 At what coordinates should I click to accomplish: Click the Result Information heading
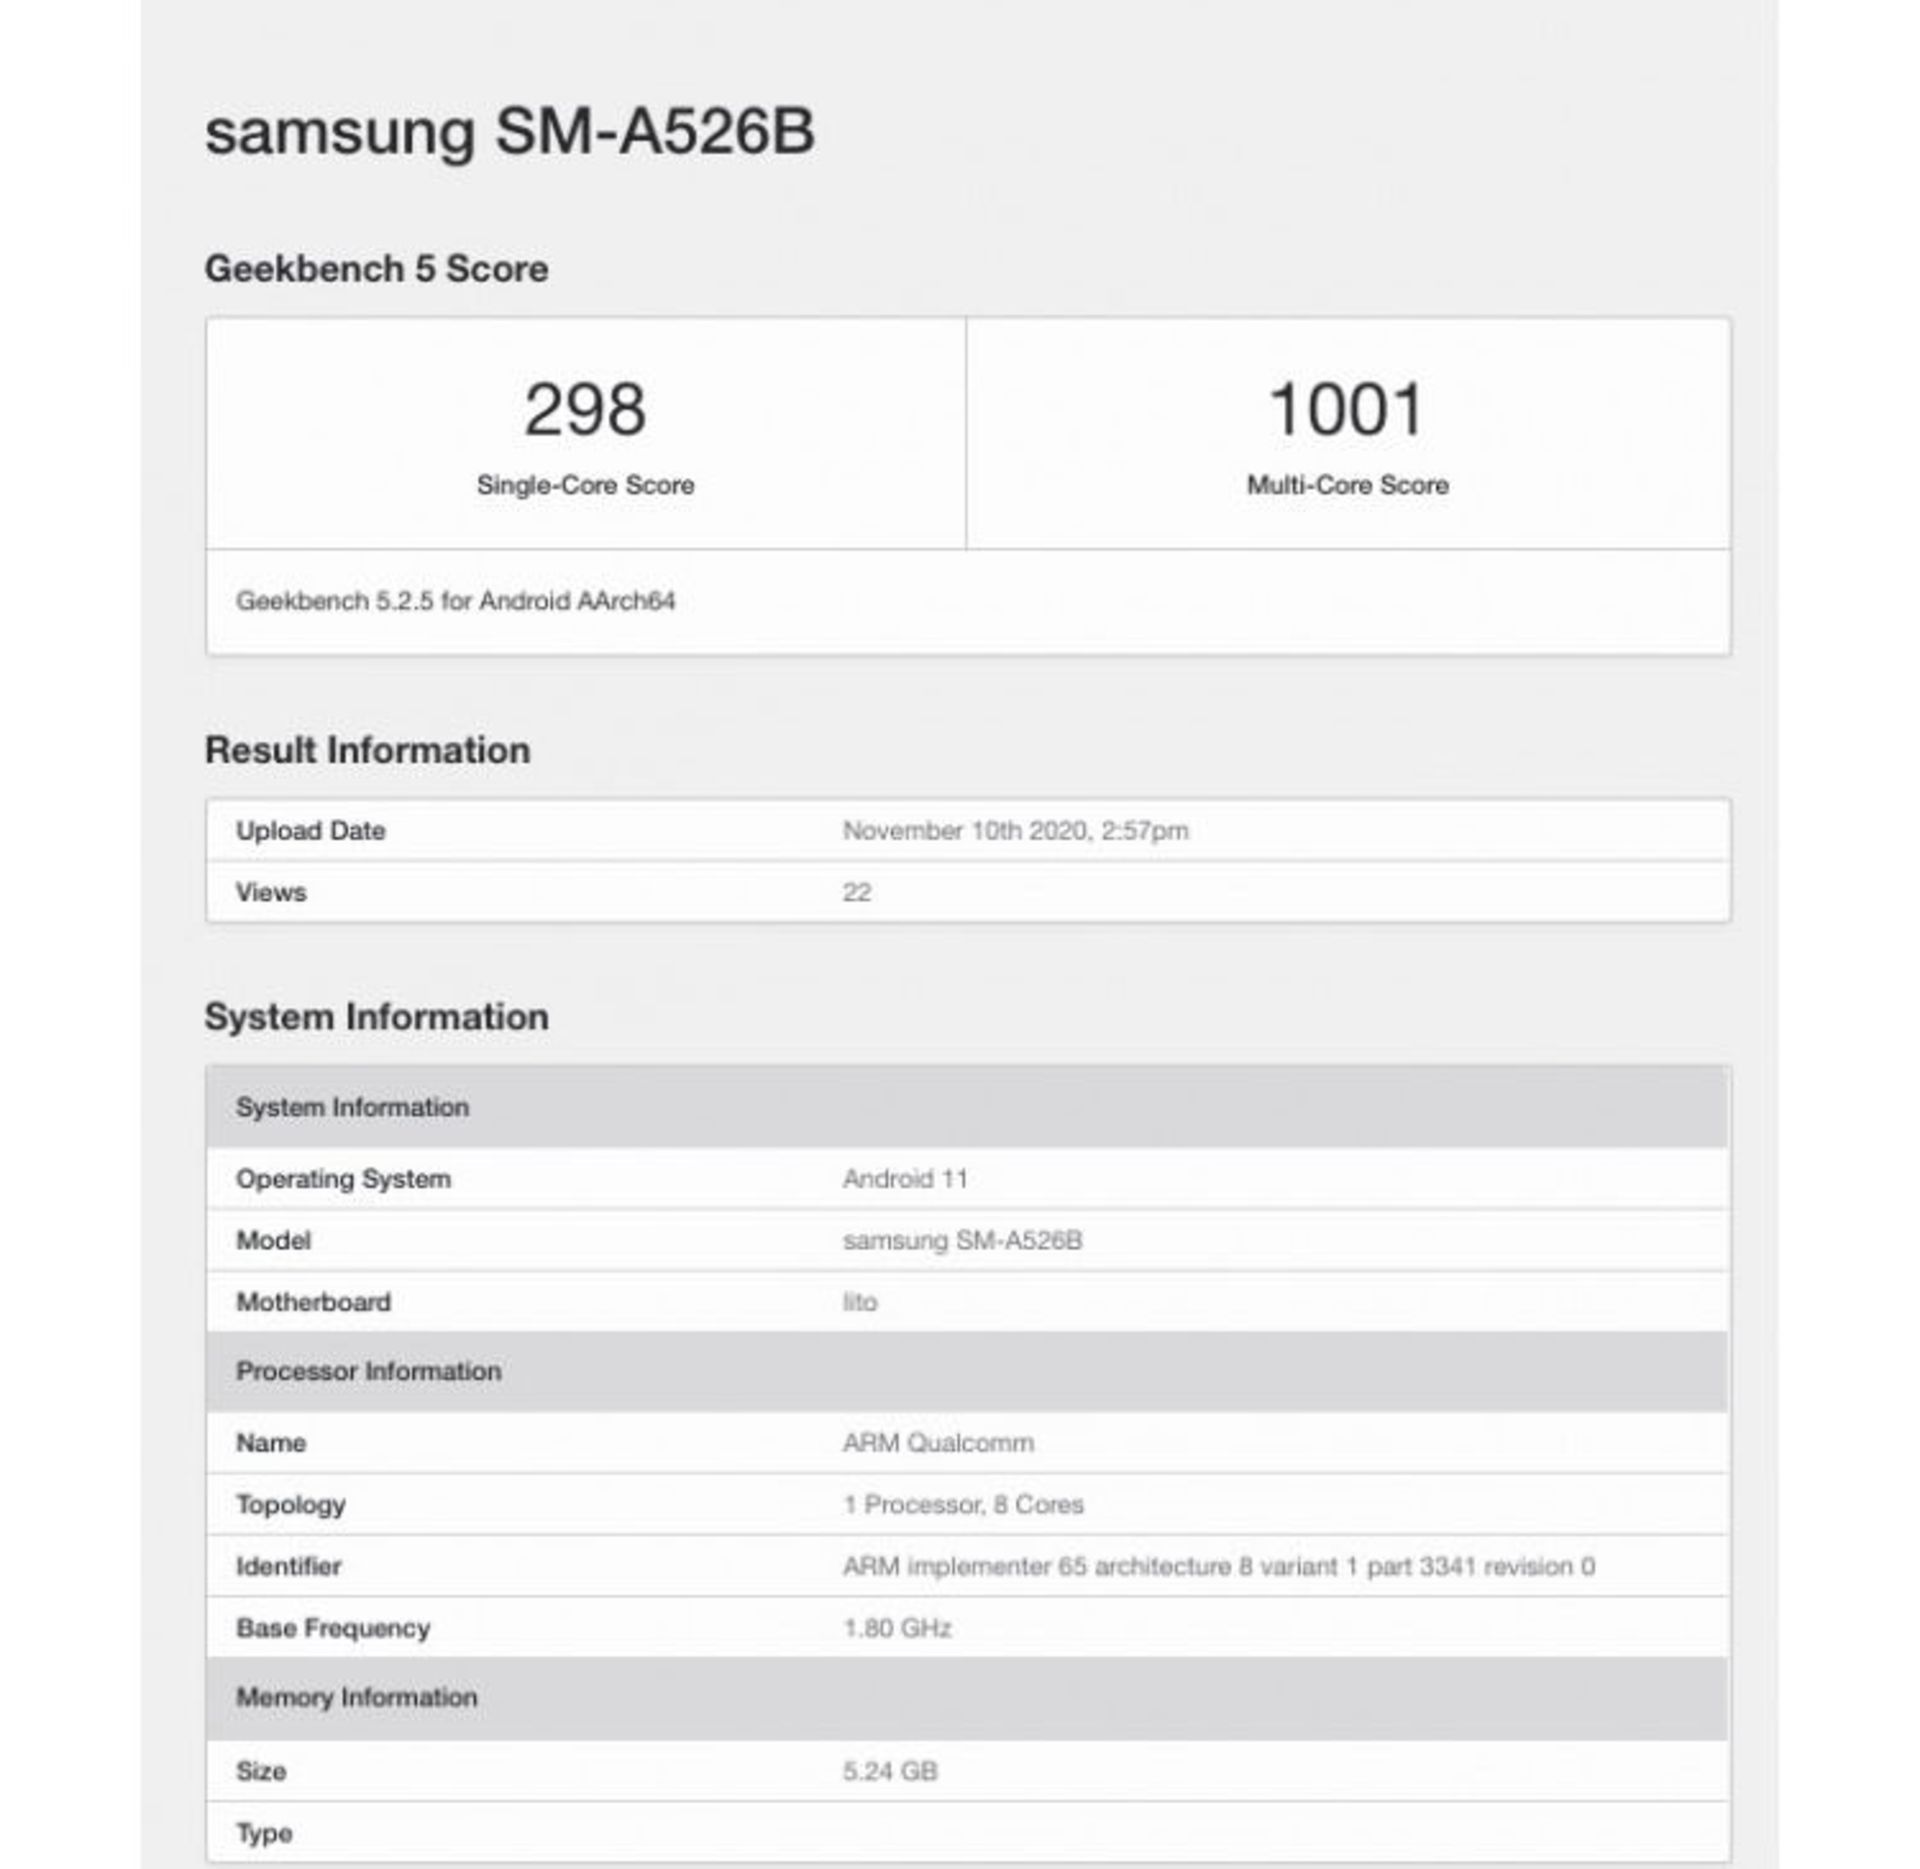[367, 750]
